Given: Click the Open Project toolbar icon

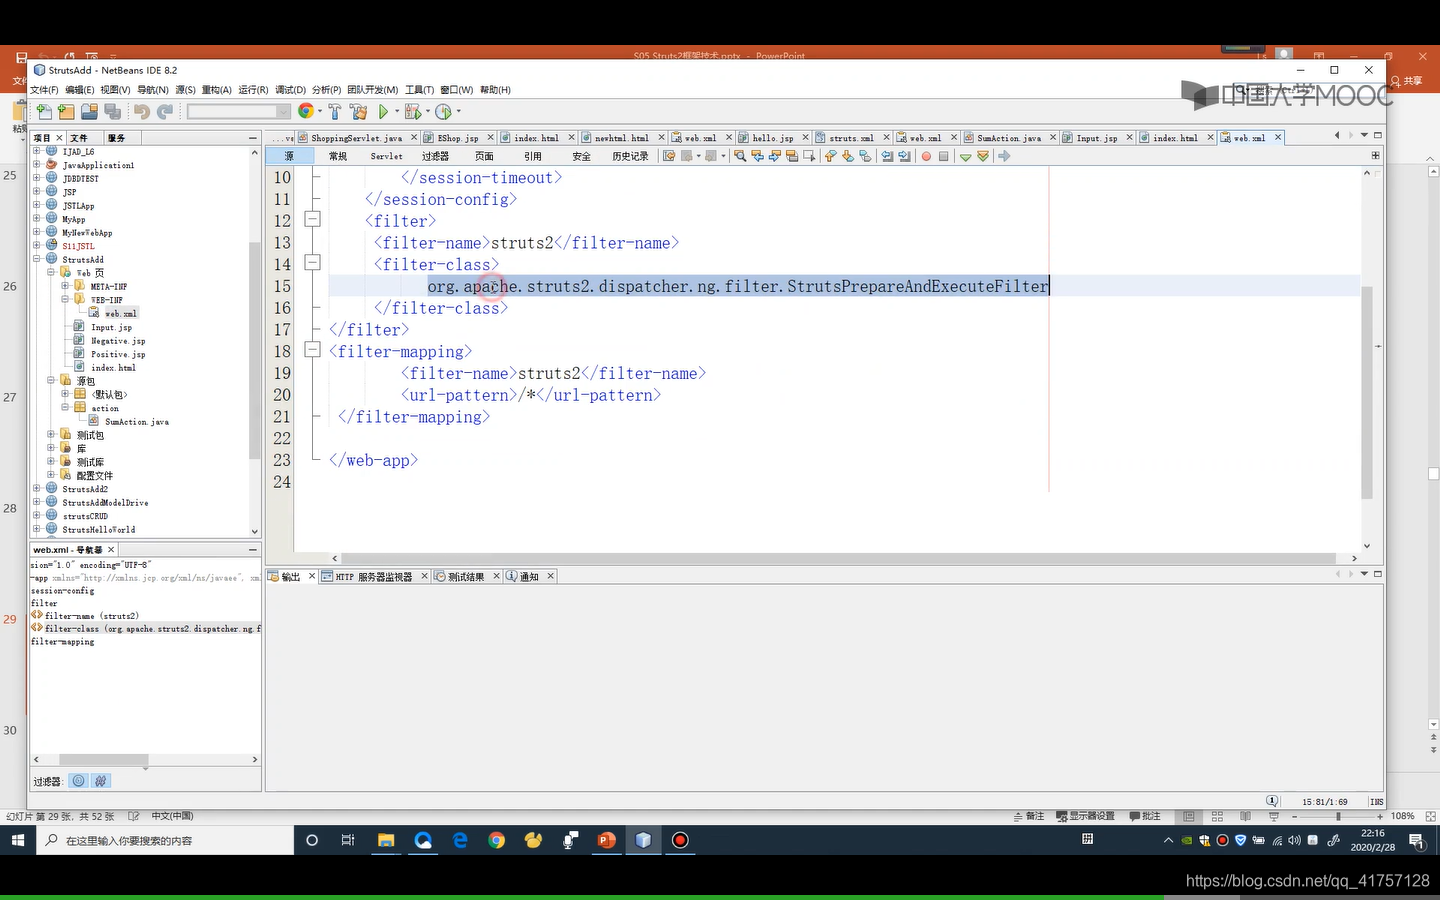Looking at the screenshot, I should pyautogui.click(x=89, y=112).
